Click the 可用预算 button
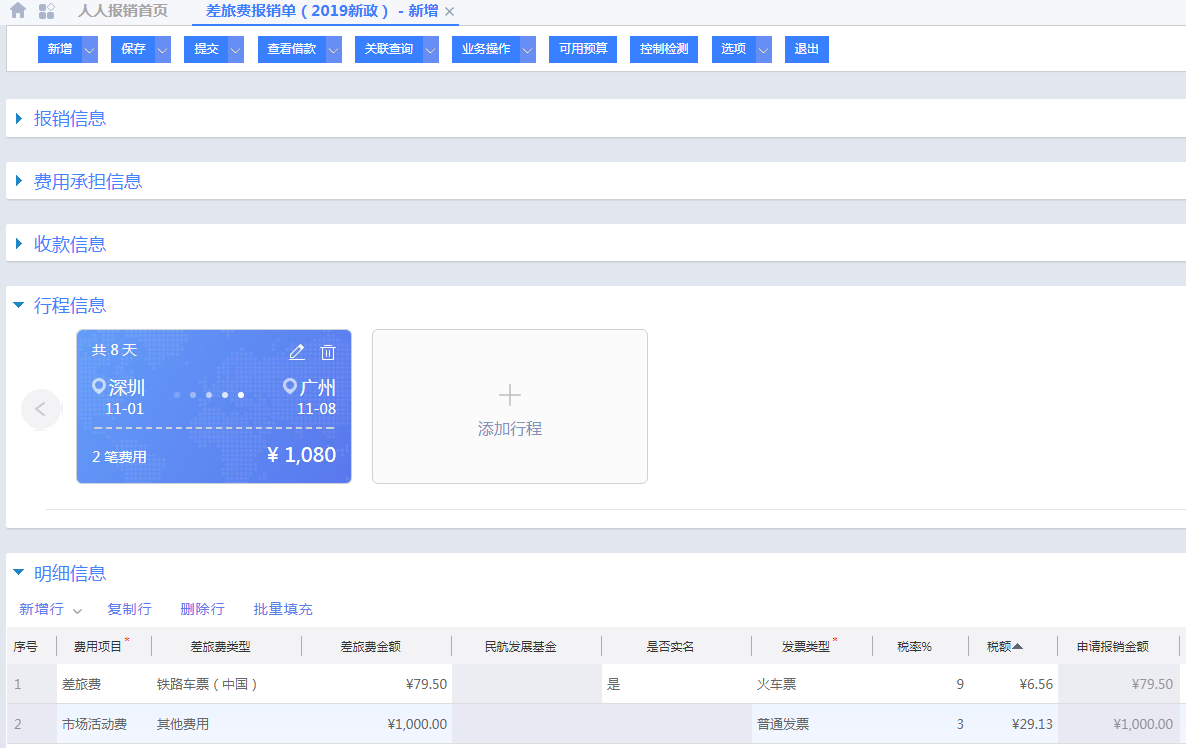Viewport: 1186px width, 748px height. tap(583, 49)
